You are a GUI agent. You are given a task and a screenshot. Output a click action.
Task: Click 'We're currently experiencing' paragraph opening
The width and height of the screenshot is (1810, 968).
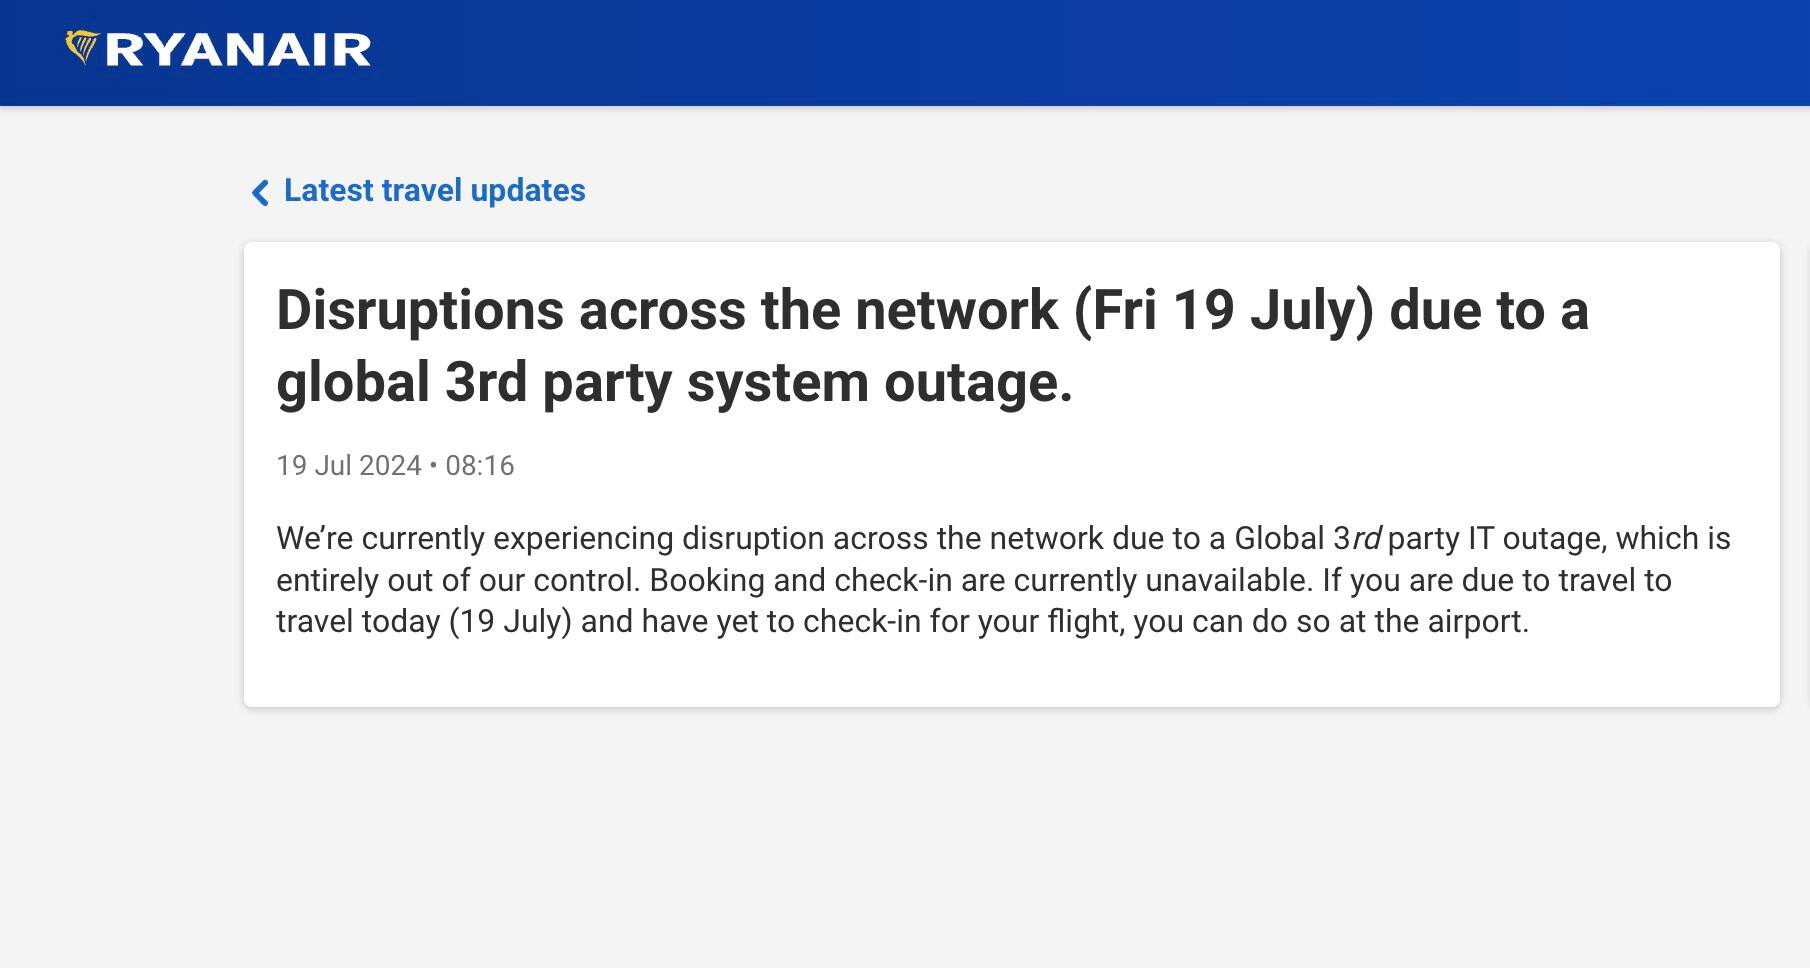[x=474, y=539]
